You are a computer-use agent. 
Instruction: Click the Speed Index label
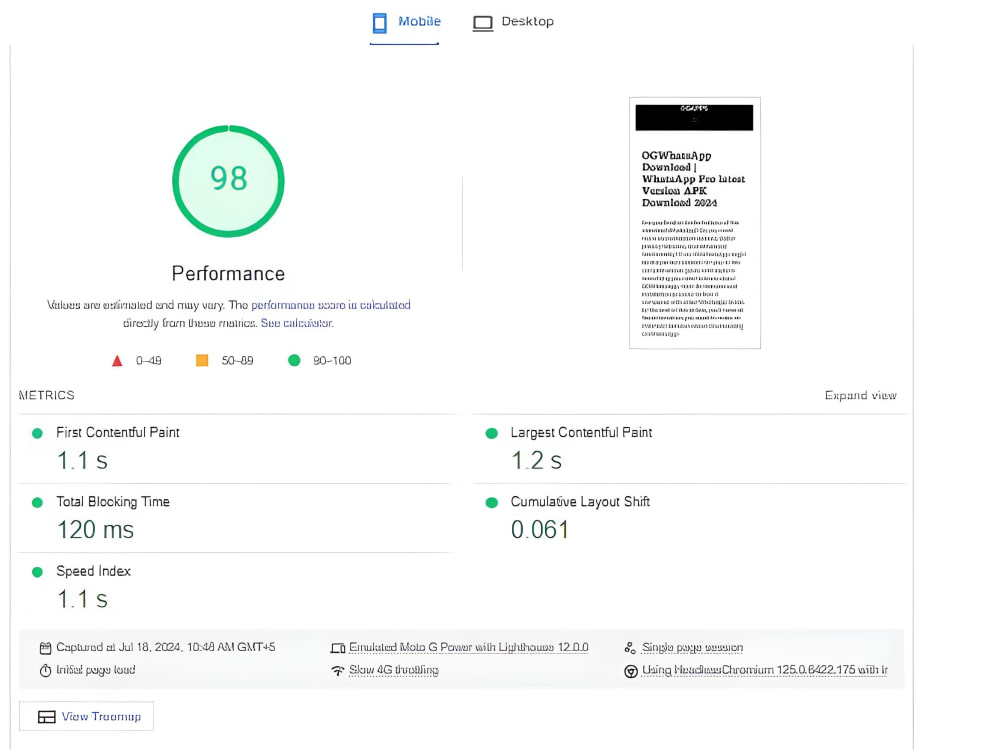93,571
